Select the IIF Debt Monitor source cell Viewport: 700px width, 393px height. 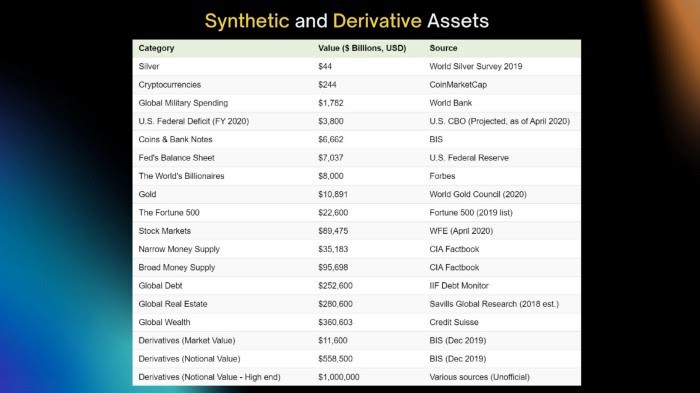459,286
